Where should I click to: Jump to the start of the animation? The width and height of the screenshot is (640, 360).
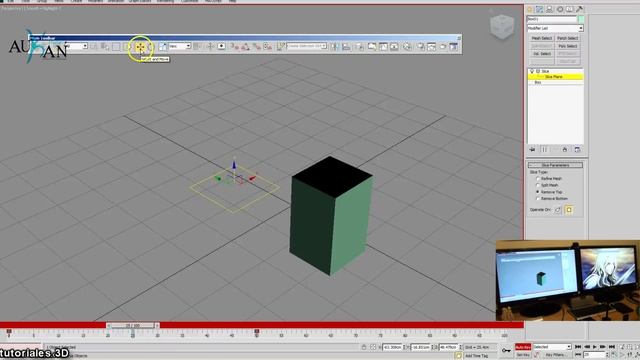click(578, 347)
